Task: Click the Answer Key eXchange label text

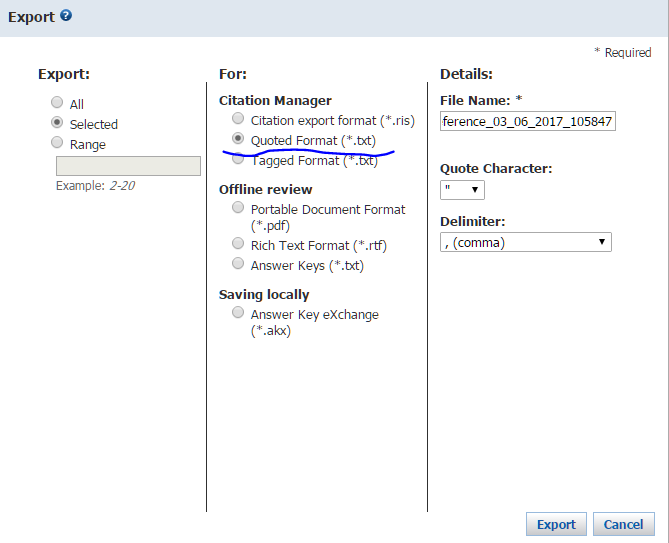Action: point(314,315)
